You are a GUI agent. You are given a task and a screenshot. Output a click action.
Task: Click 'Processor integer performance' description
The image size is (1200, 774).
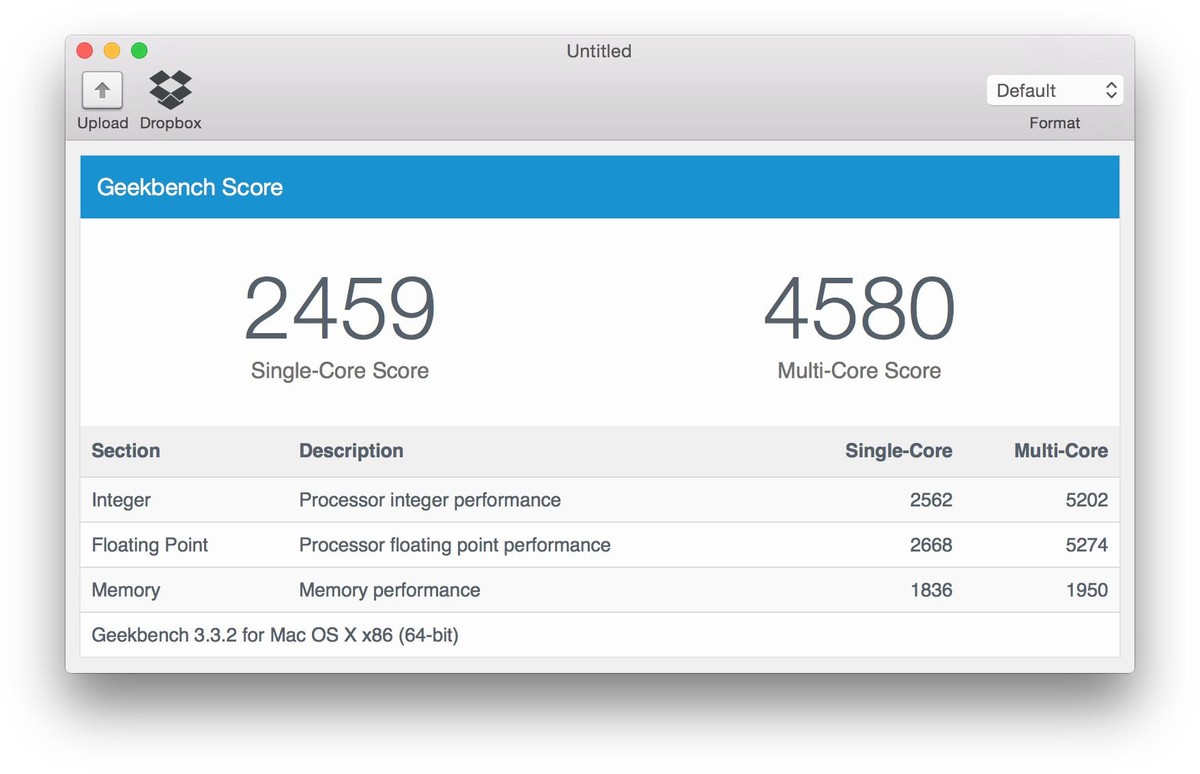430,500
